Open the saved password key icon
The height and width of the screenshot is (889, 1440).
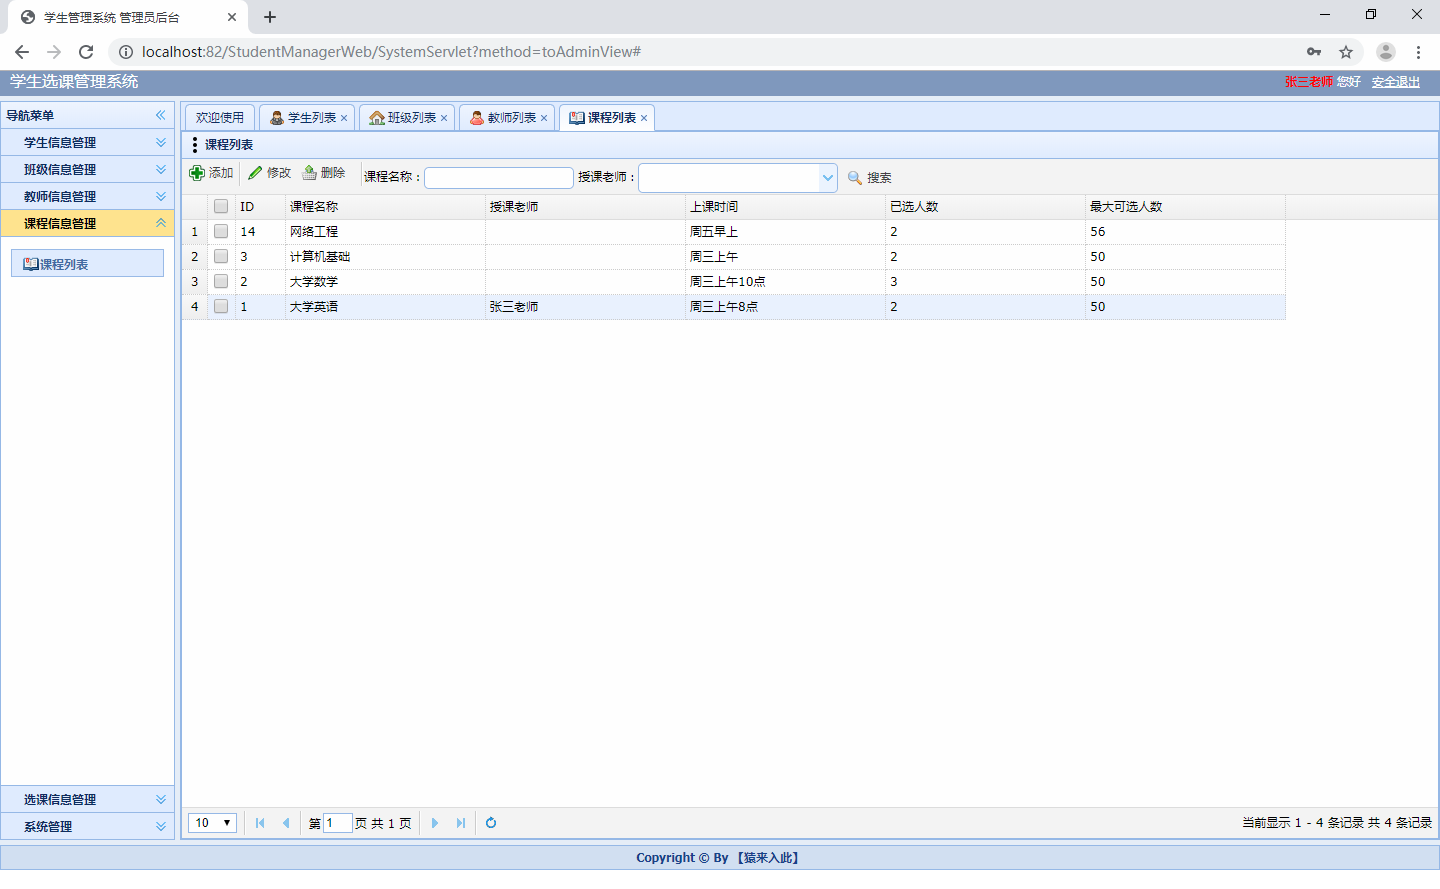[1314, 52]
